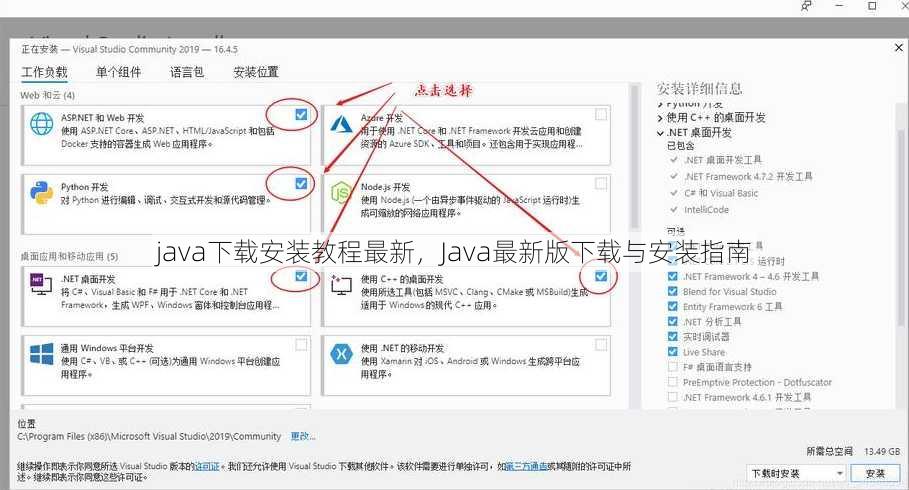The width and height of the screenshot is (909, 490).
Task: Switch to the 工作负载 tab
Action: [x=44, y=72]
